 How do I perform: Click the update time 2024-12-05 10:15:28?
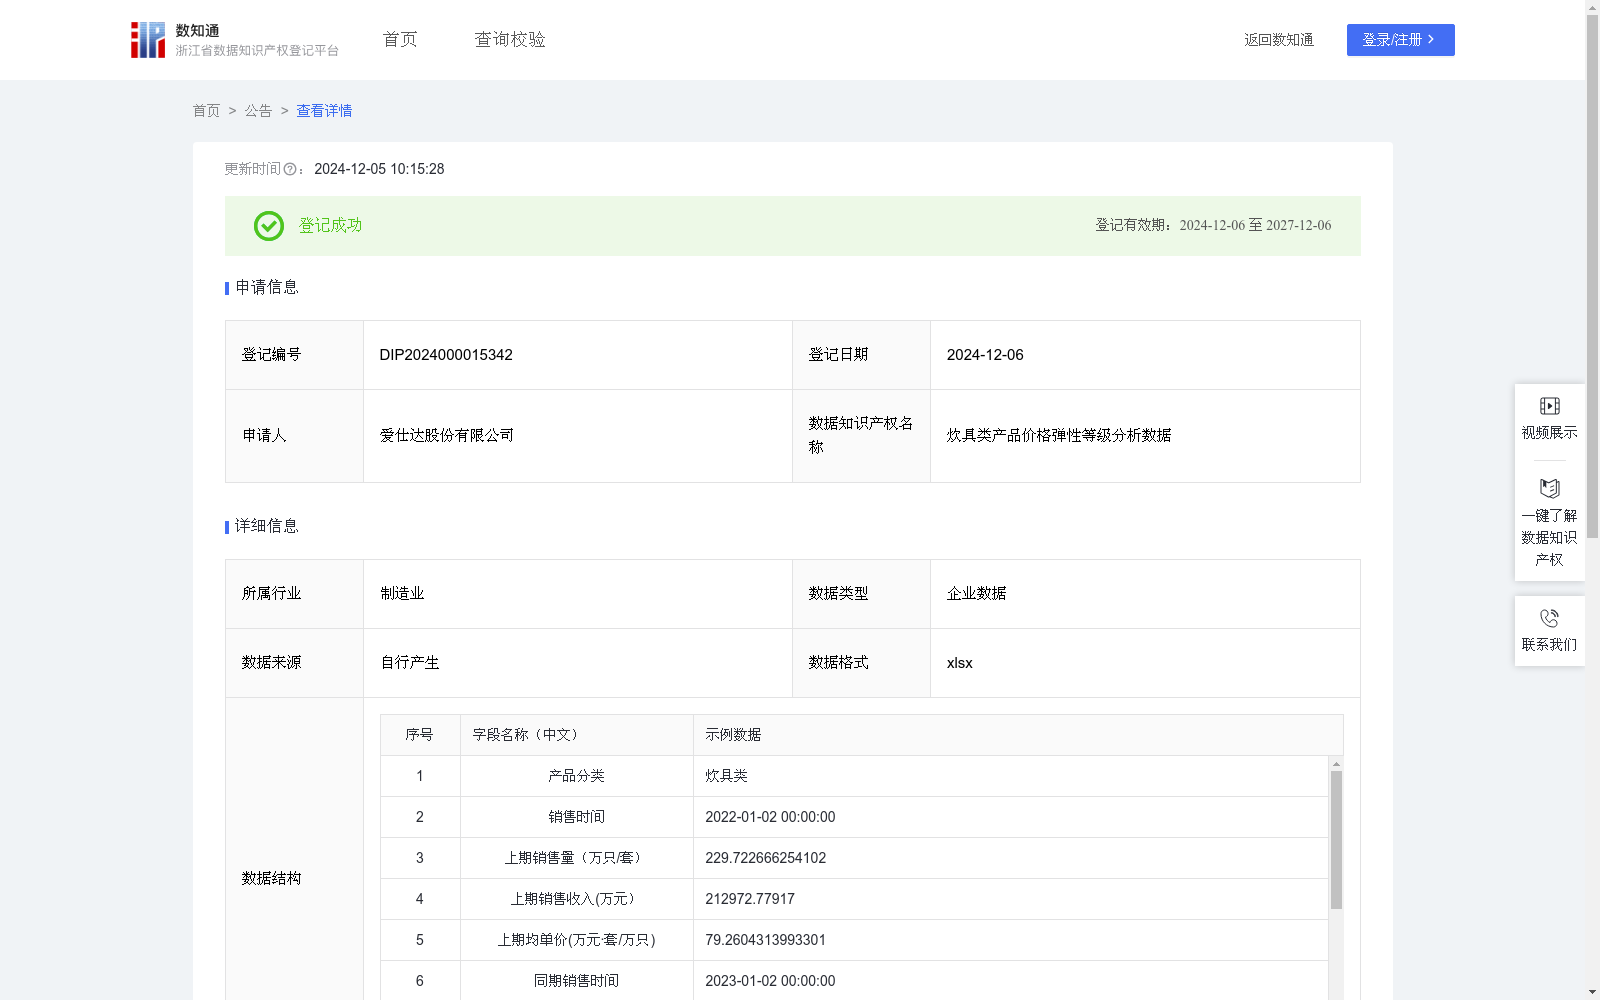pos(379,169)
